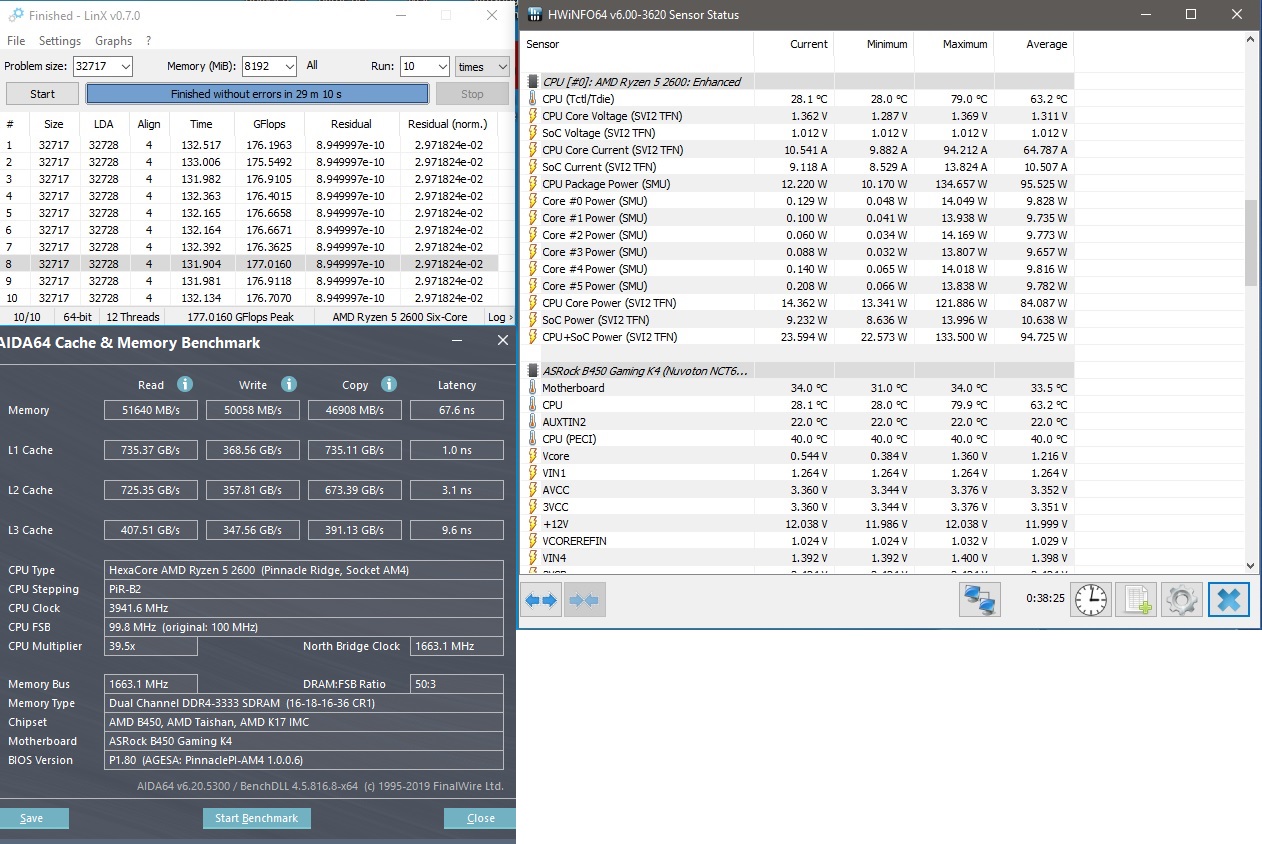
Task: Select LinX result row 8
Action: click(x=250, y=264)
